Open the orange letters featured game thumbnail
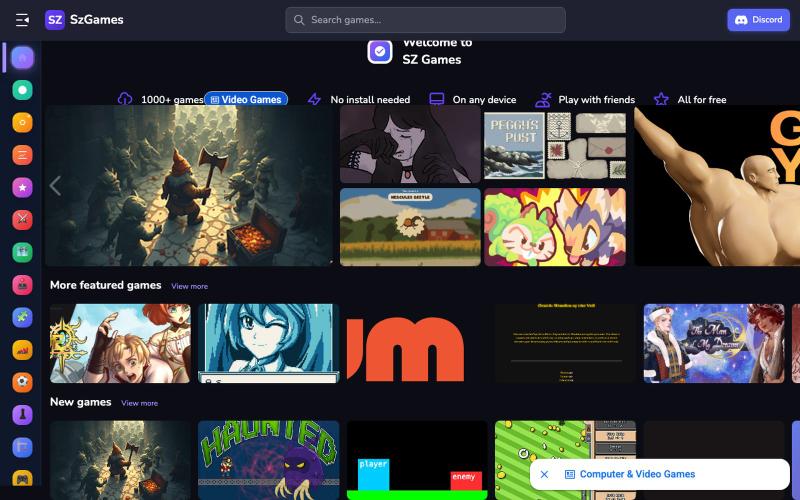Screen dimensions: 800x500 [x=417, y=343]
